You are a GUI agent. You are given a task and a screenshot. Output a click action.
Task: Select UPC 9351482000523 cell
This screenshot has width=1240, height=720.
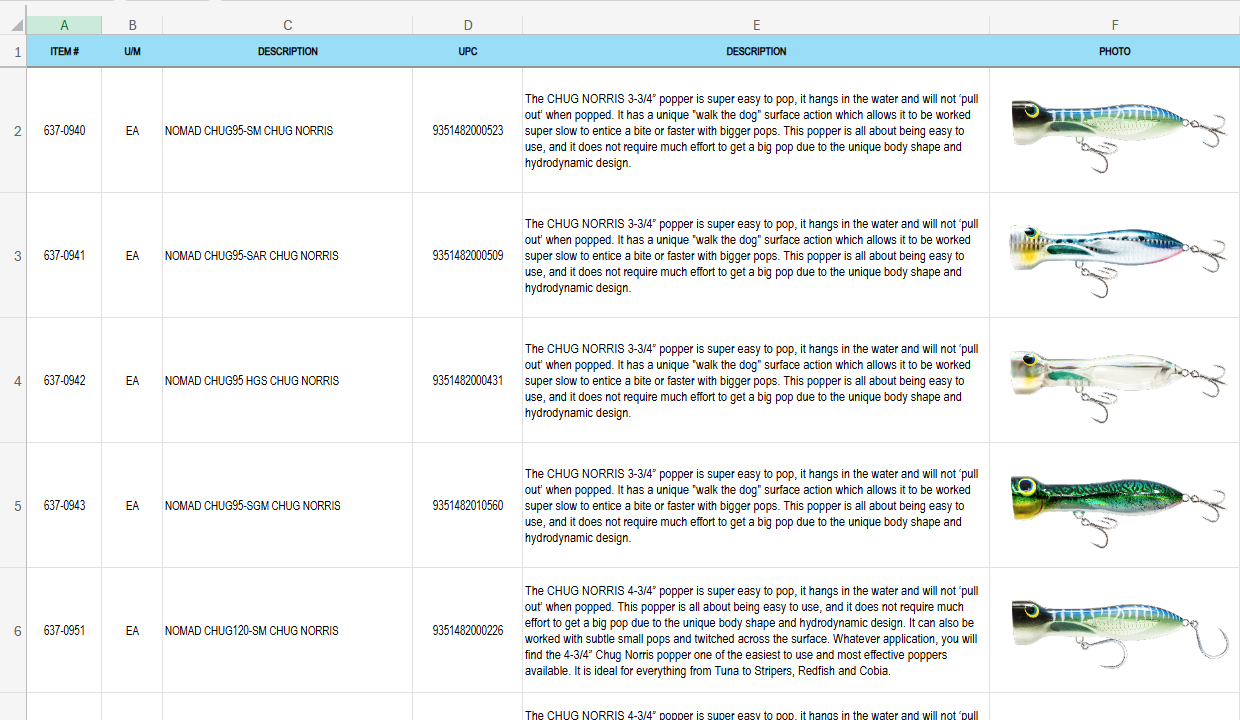pyautogui.click(x=468, y=130)
